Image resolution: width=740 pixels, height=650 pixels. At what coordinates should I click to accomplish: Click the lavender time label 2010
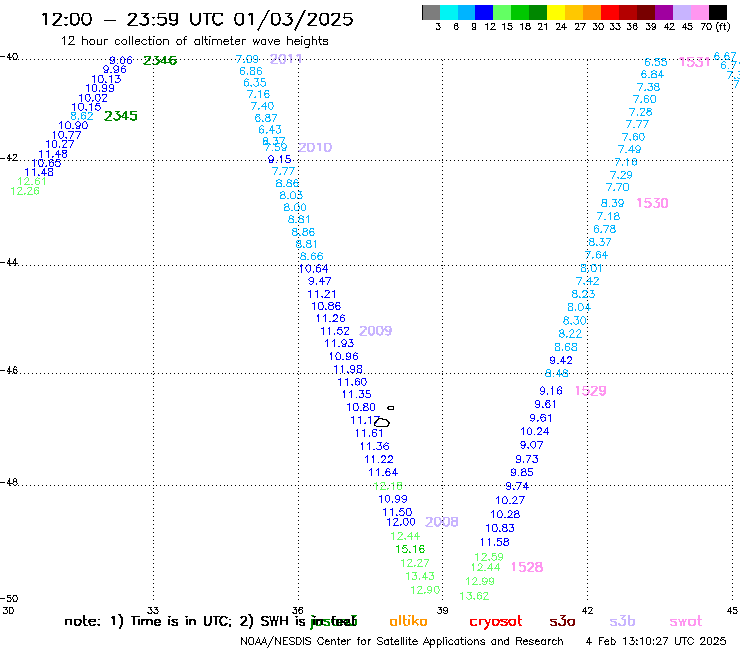point(315,147)
